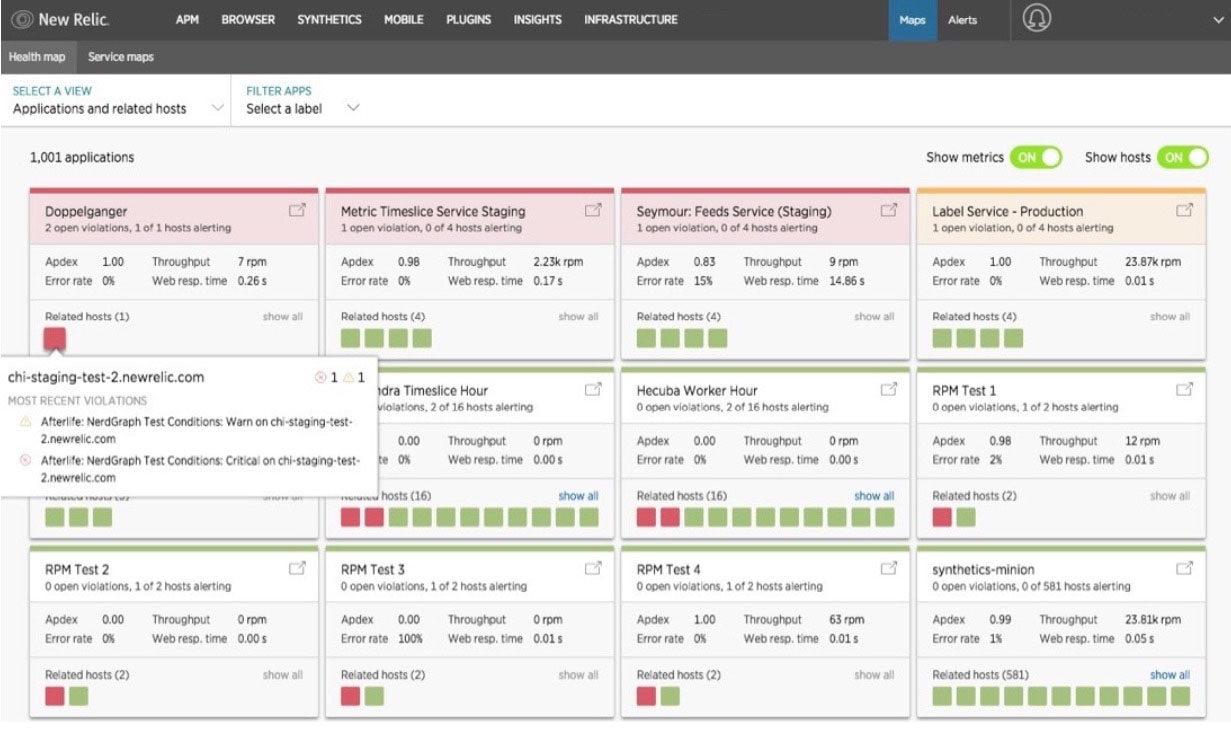Click first green host in synthetics-minion card
Viewport: 1231px width, 731px height.
943,696
